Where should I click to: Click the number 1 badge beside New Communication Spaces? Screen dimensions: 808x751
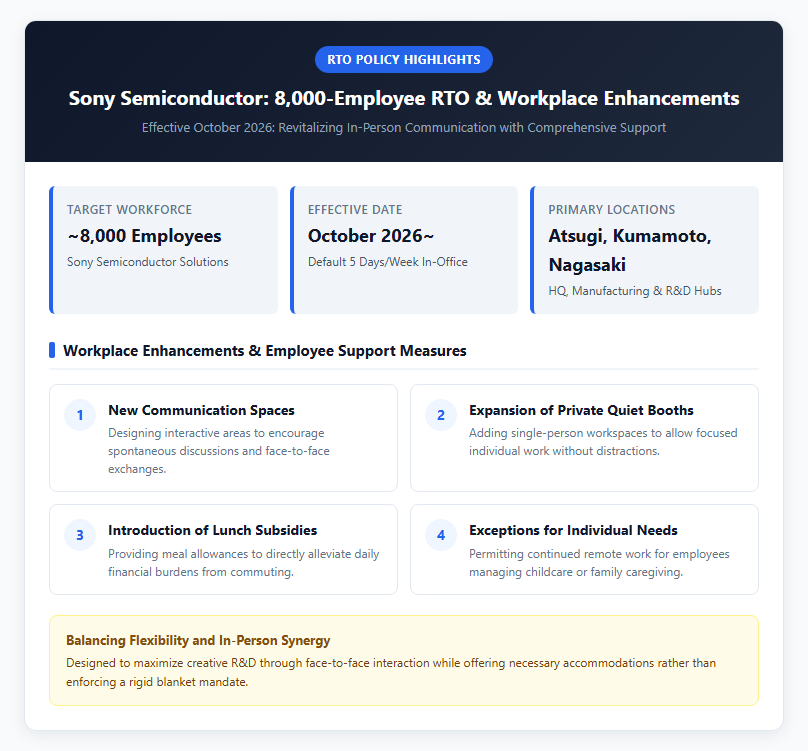pos(80,415)
